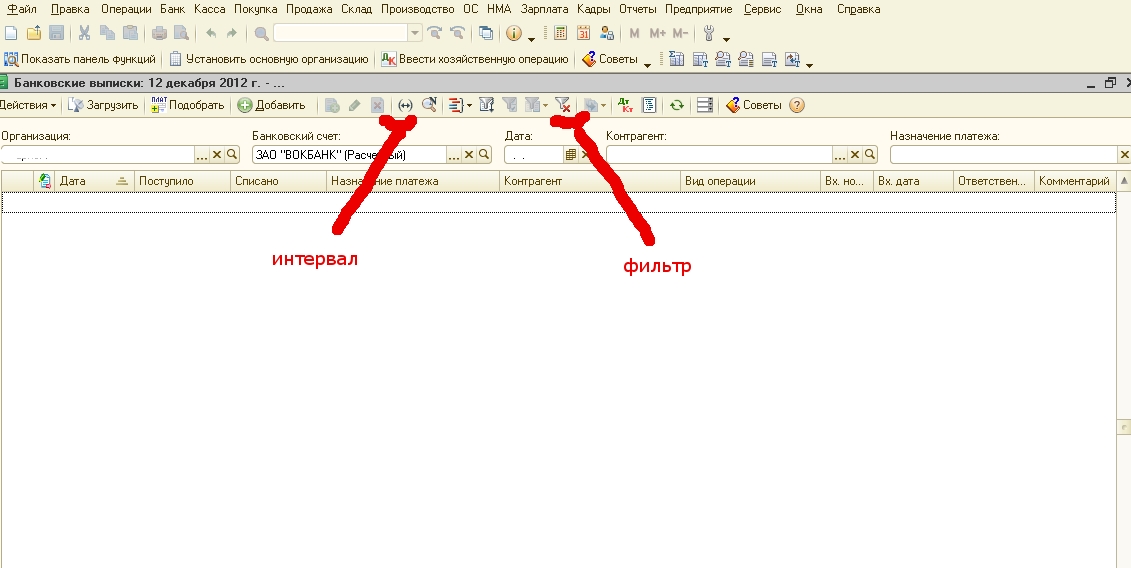This screenshot has height=568, width=1131.
Task: Open the Банк menu
Action: point(172,9)
